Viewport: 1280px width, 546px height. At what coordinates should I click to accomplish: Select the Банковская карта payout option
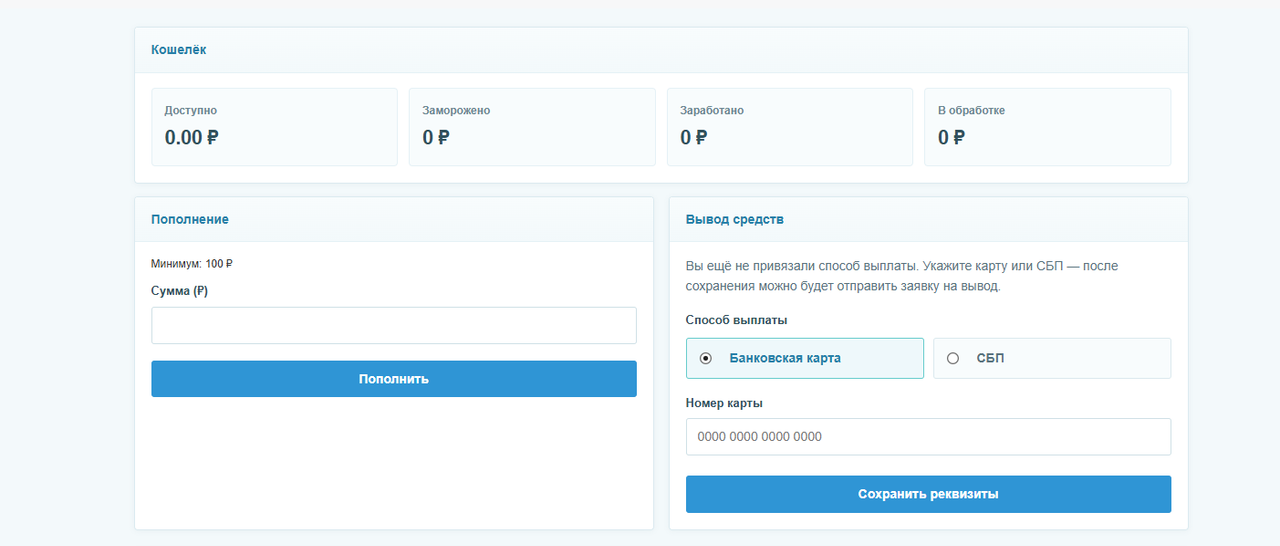click(804, 358)
